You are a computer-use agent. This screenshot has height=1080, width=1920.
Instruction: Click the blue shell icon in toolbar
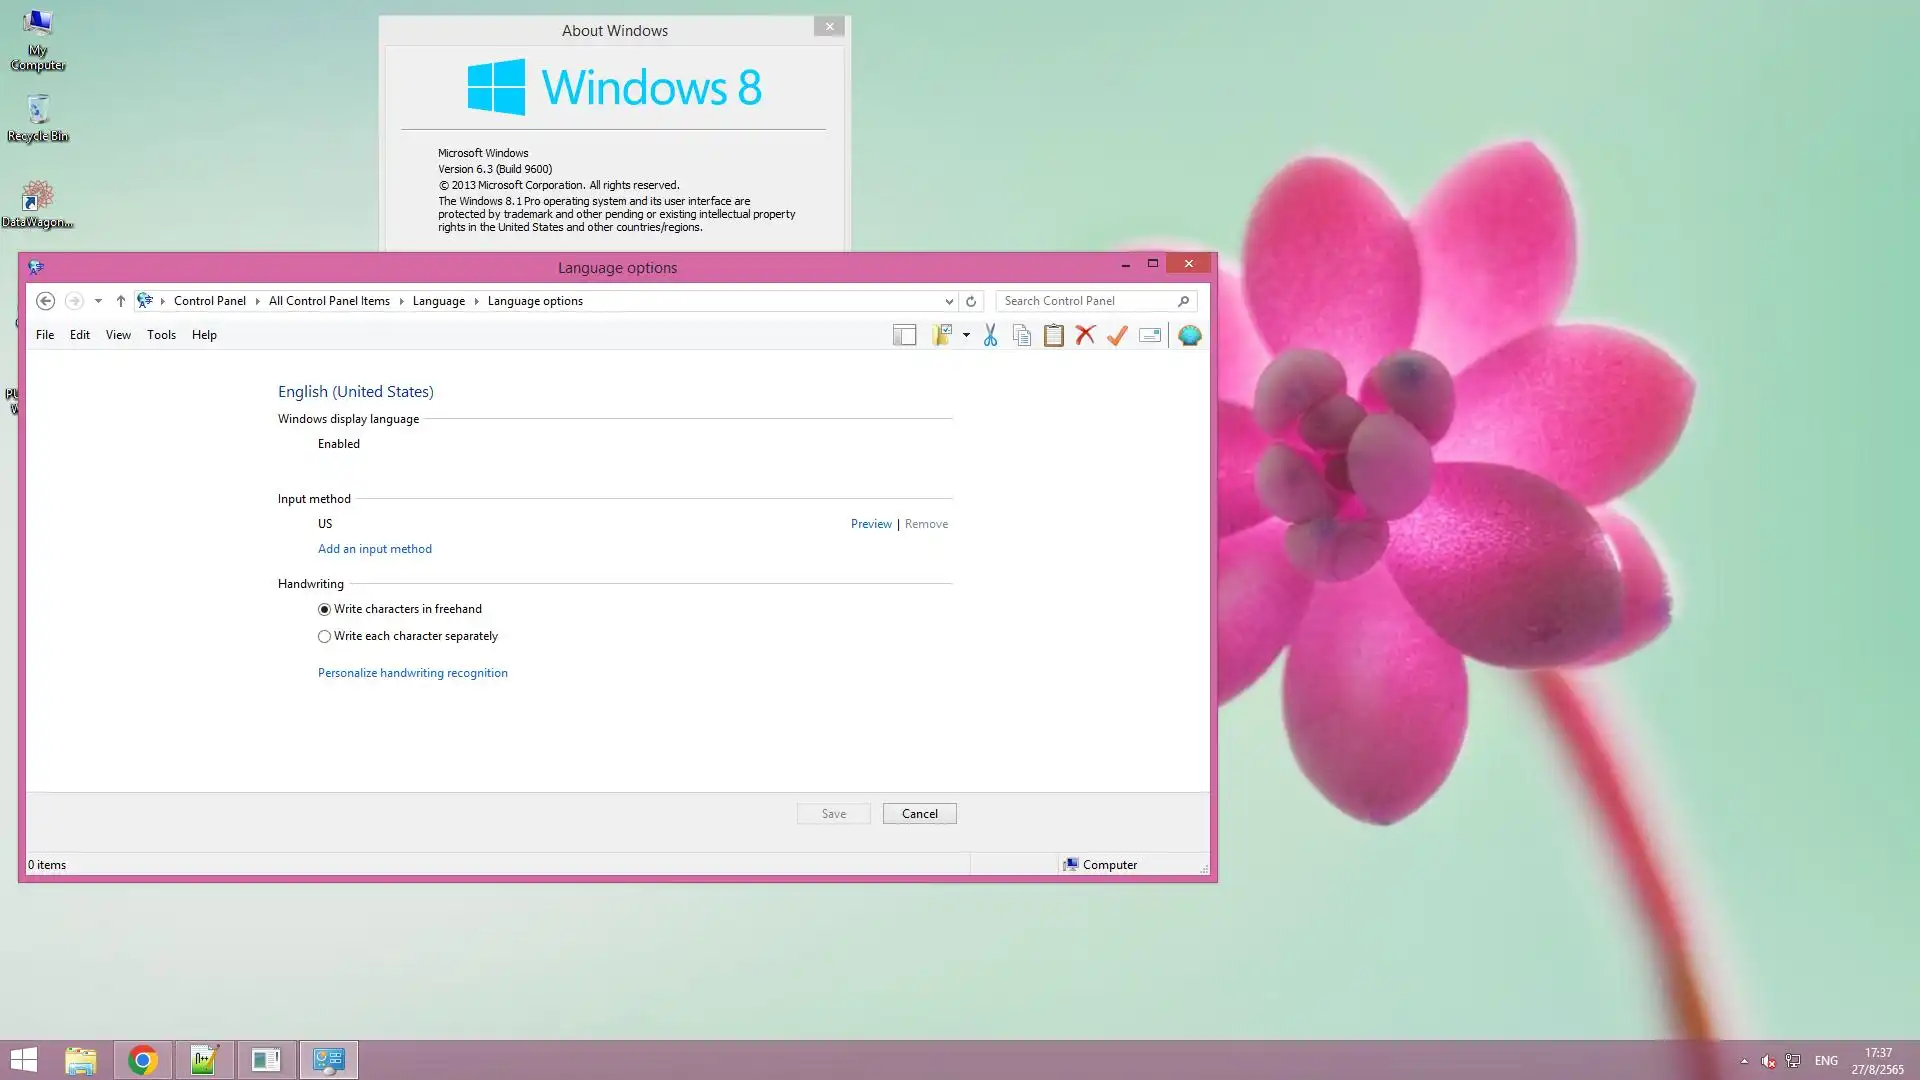1189,335
